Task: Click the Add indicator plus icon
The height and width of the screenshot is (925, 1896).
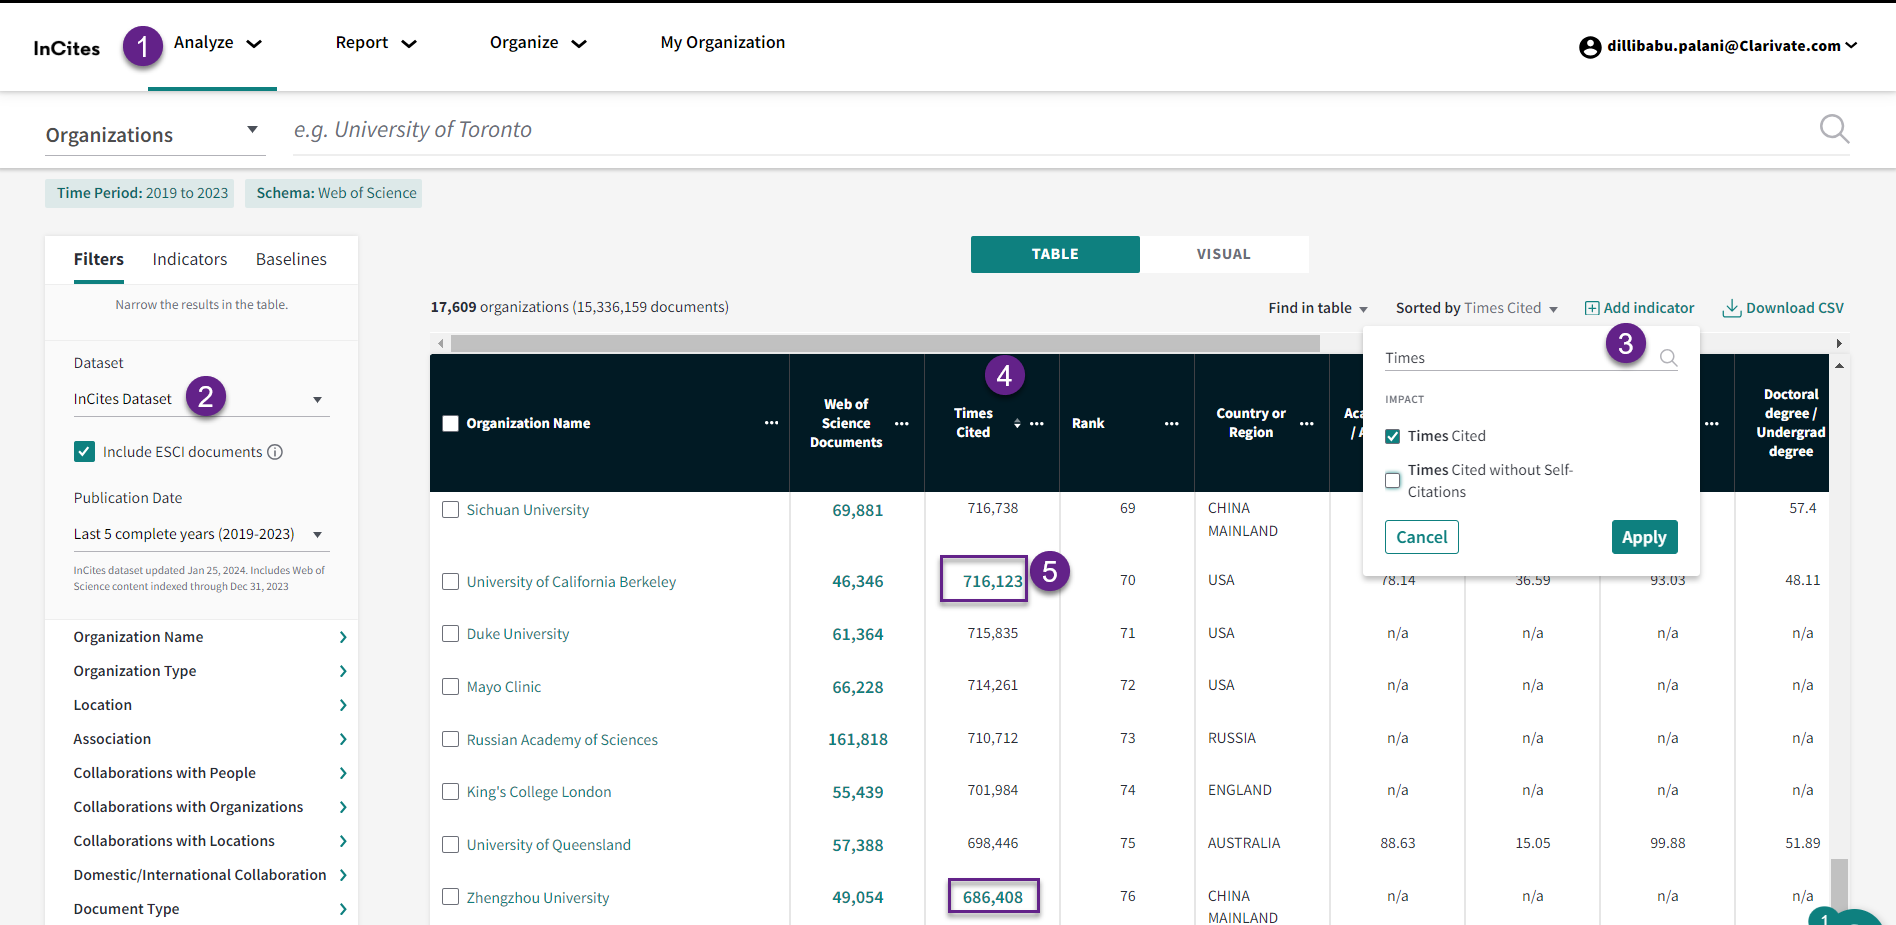Action: pyautogui.click(x=1592, y=308)
